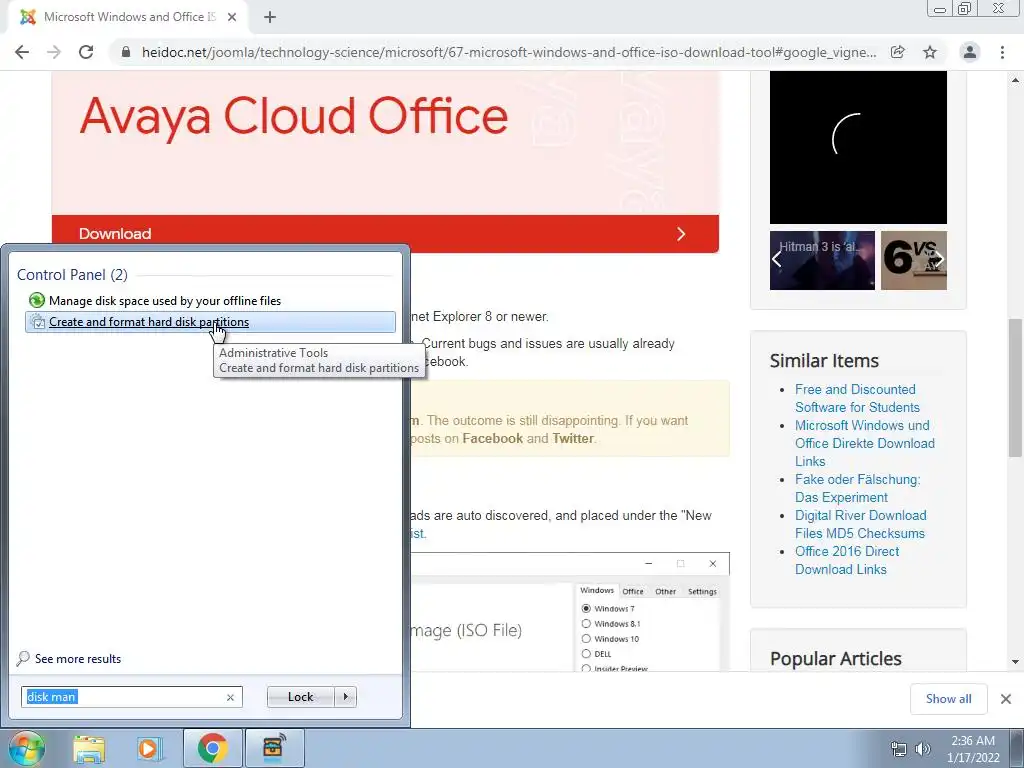Dismiss the downloads bar with X
This screenshot has height=768, width=1024.
click(1006, 699)
